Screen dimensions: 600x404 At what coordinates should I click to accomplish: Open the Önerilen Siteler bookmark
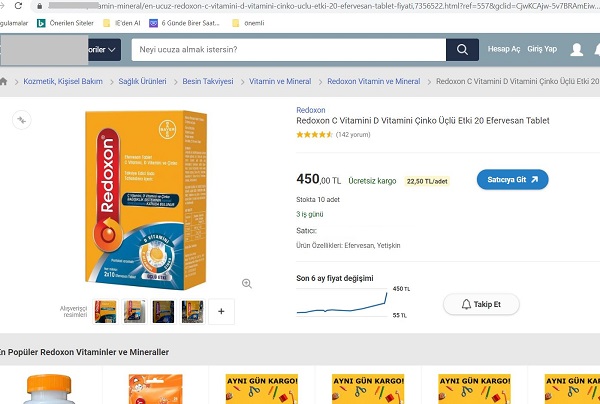pyautogui.click(x=64, y=22)
